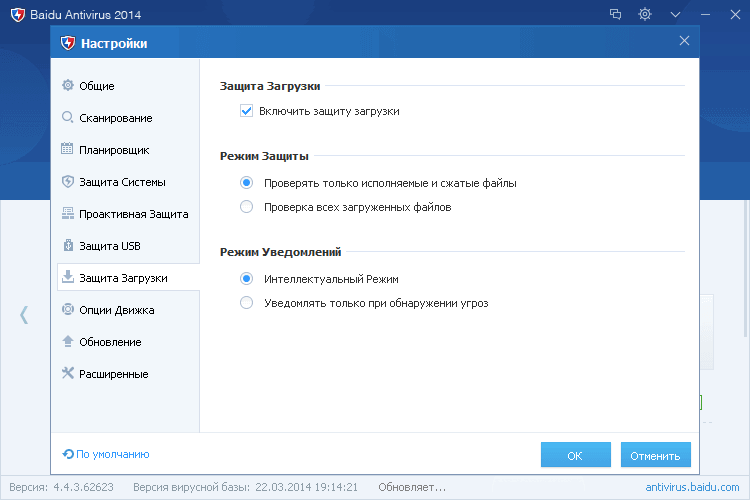The image size is (750, 500).
Task: Open the feedback chat icon in main title bar
Action: (x=616, y=14)
